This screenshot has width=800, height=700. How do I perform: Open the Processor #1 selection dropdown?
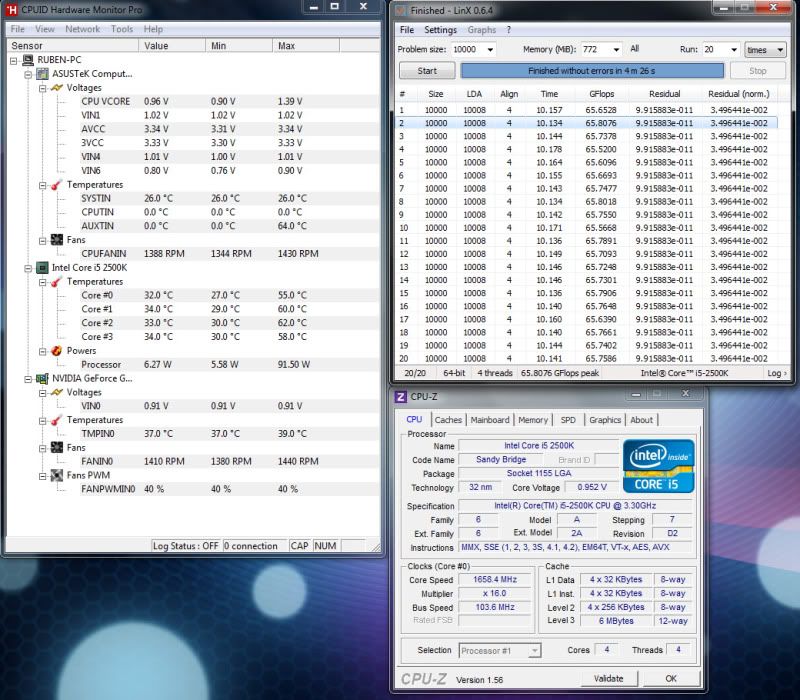pos(534,651)
